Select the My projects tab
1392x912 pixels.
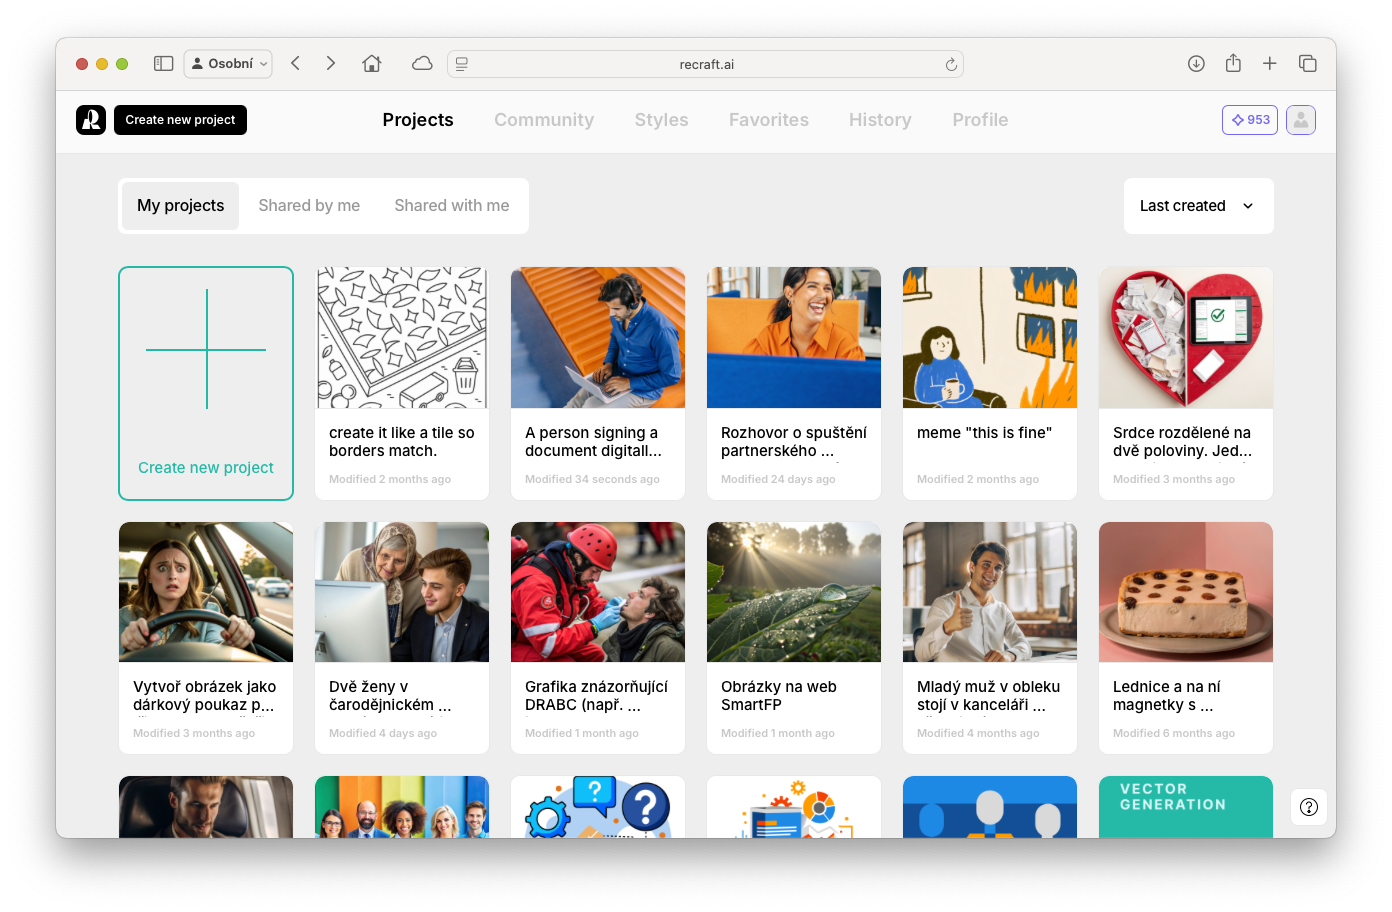coord(181,206)
